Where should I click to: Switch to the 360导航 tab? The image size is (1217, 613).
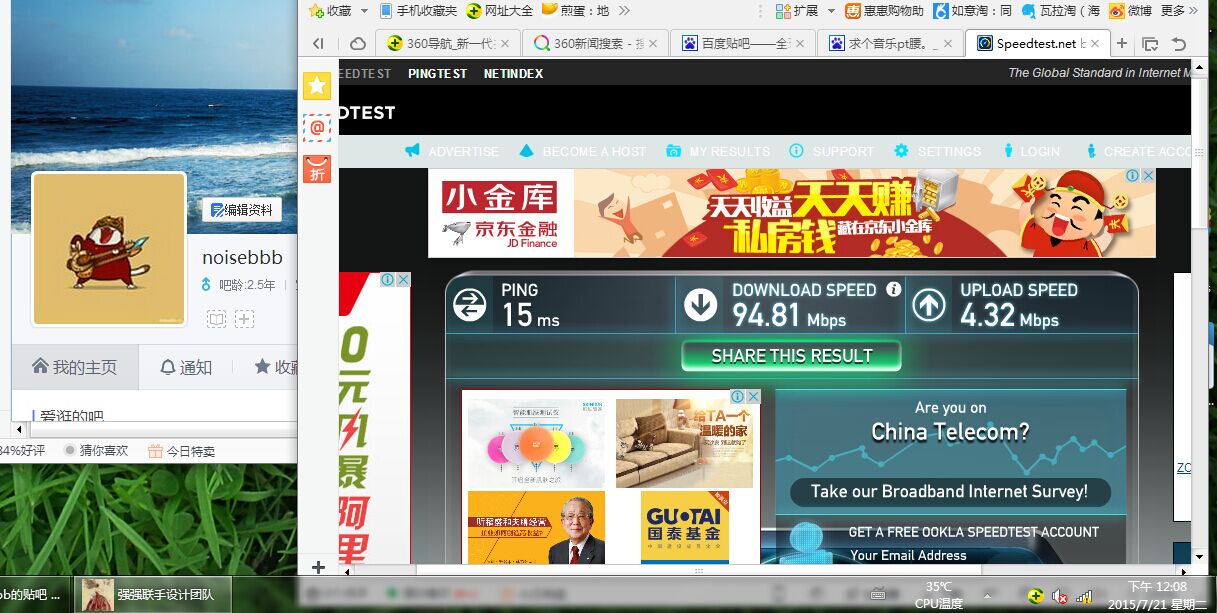(448, 43)
